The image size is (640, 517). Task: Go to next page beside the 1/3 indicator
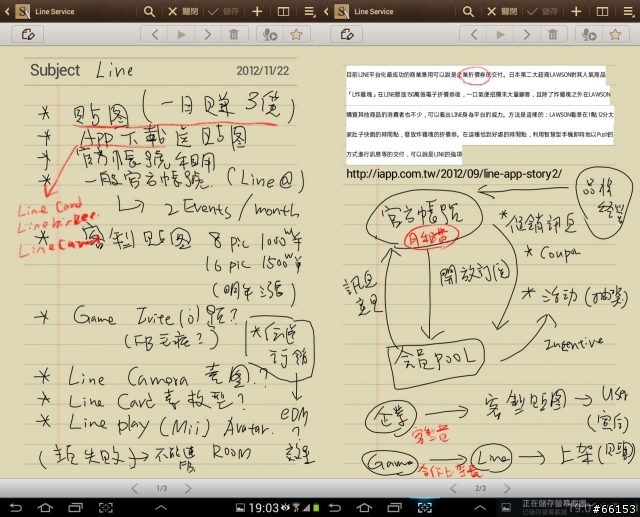coord(188,488)
